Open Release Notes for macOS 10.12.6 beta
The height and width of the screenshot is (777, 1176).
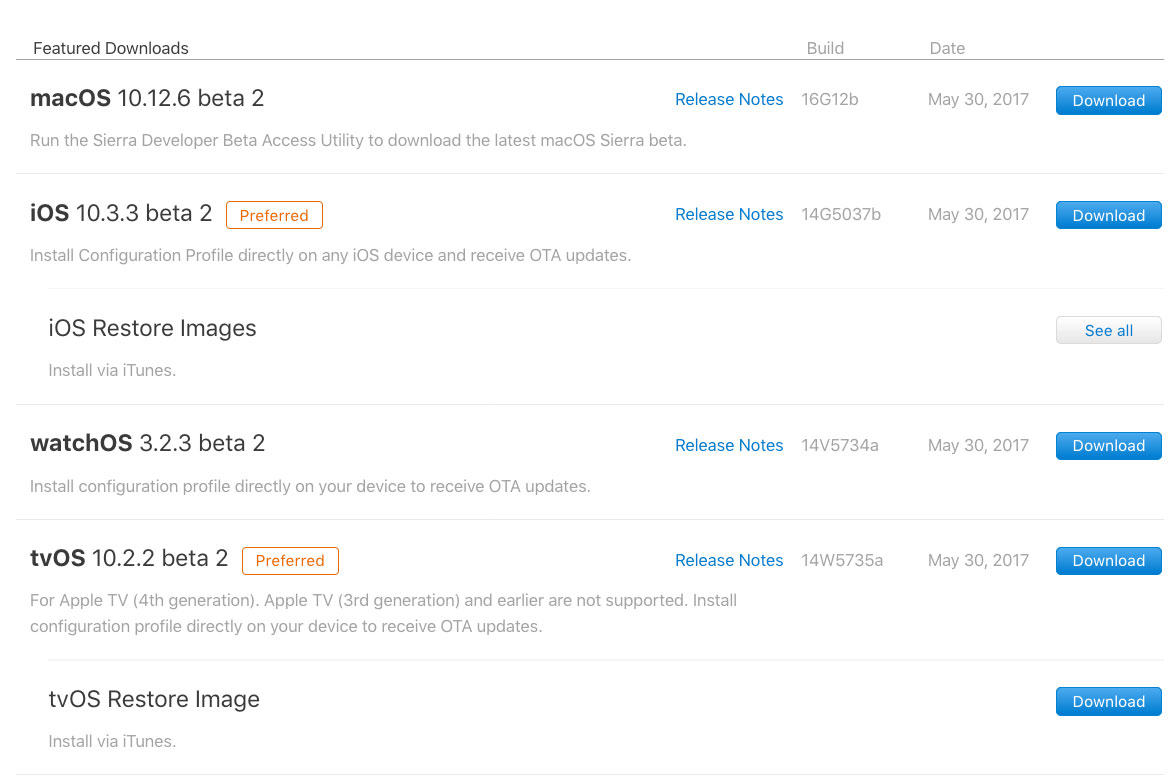pos(729,100)
